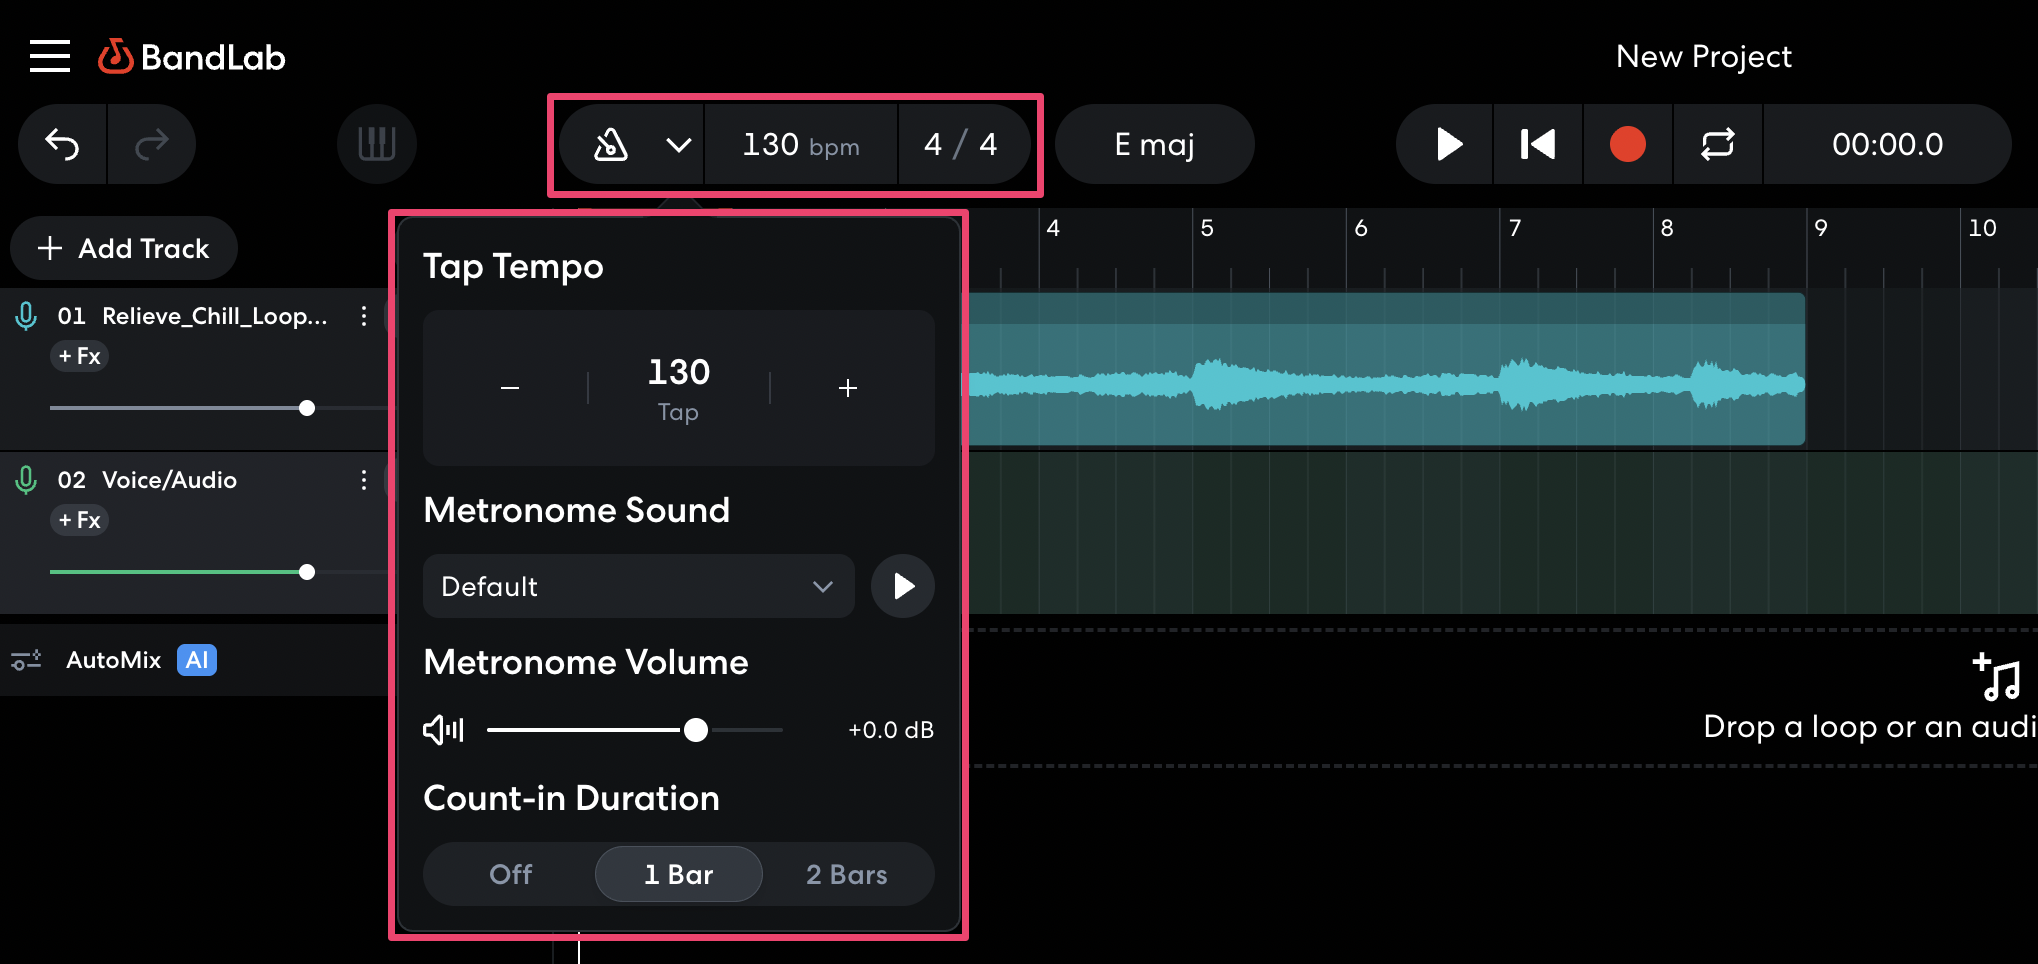Viewport: 2038px width, 964px height.
Task: Toggle the metronome icon
Action: coord(611,145)
